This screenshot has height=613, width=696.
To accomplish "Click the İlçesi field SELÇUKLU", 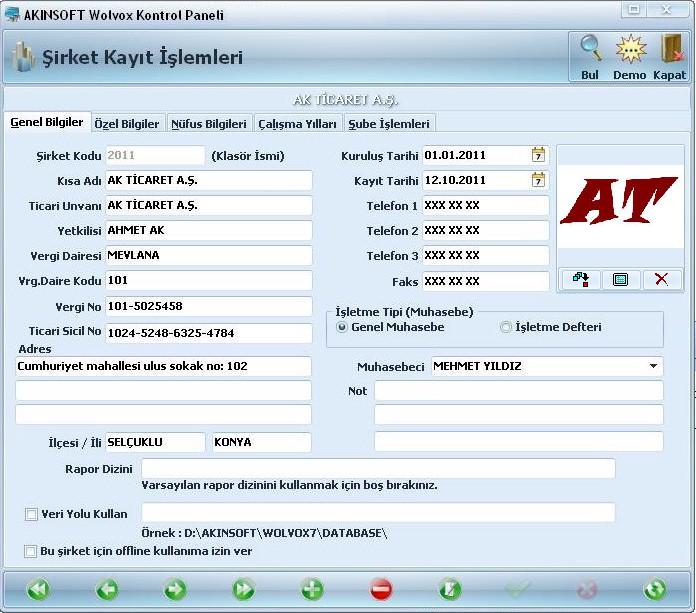I will pos(155,442).
